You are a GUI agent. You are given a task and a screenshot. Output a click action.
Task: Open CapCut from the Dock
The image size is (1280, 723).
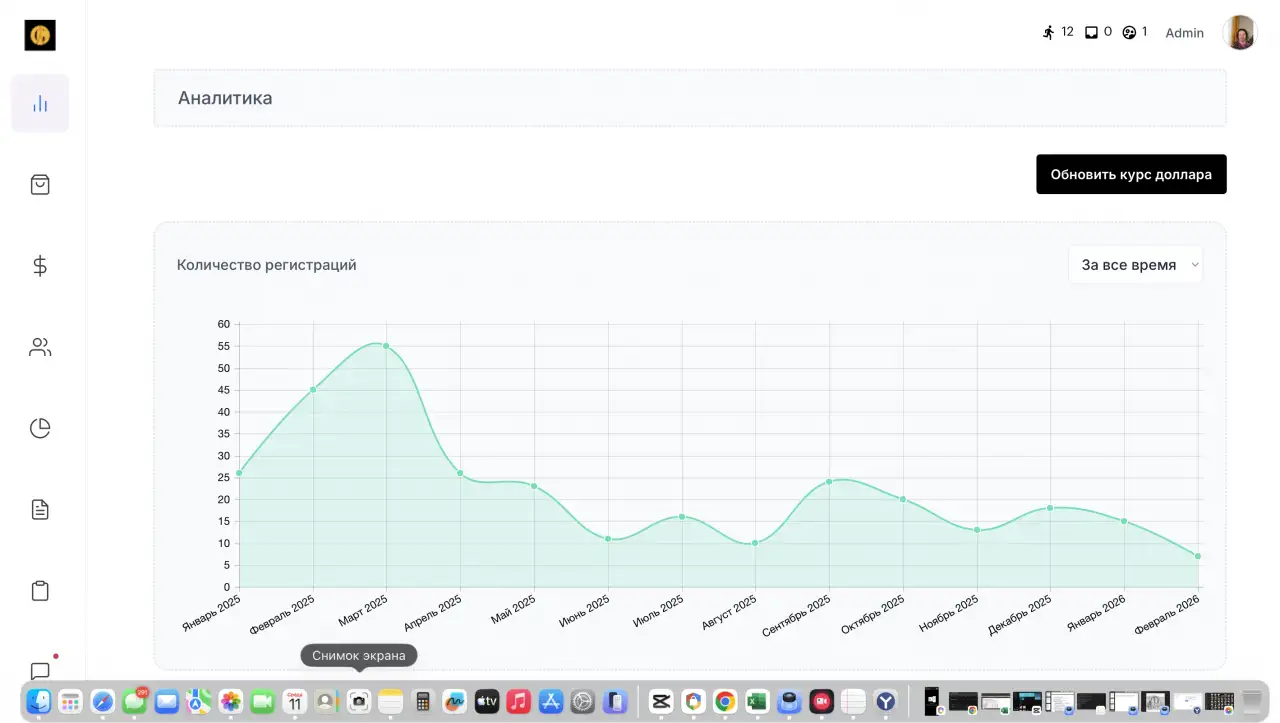point(661,702)
